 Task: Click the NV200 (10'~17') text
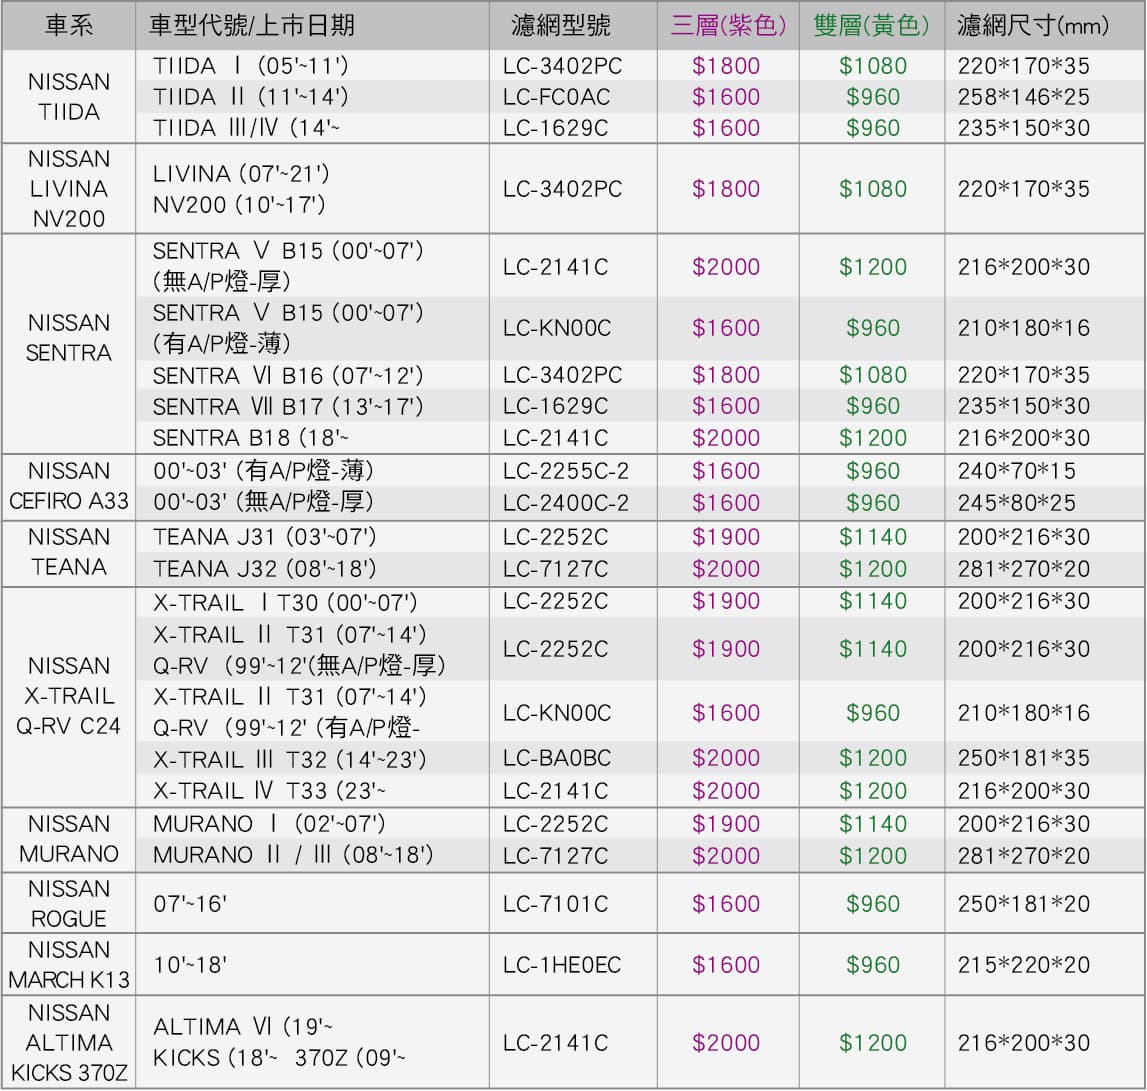[239, 205]
